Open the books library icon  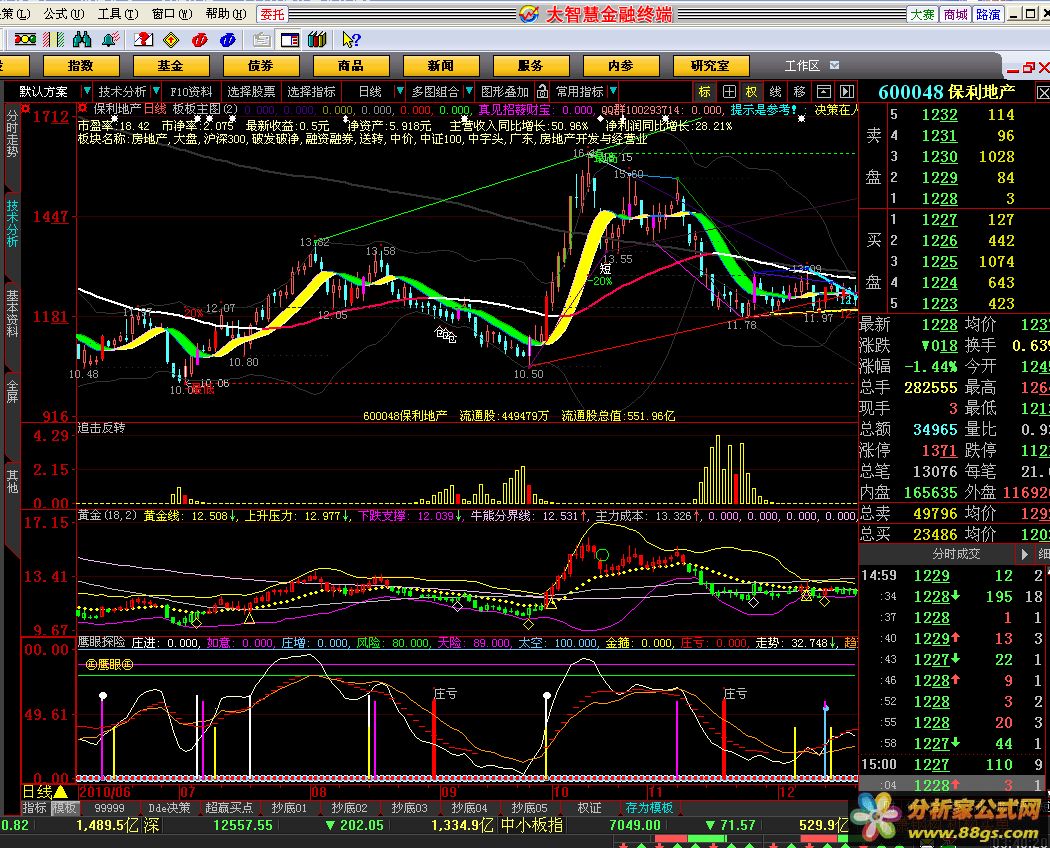(317, 40)
